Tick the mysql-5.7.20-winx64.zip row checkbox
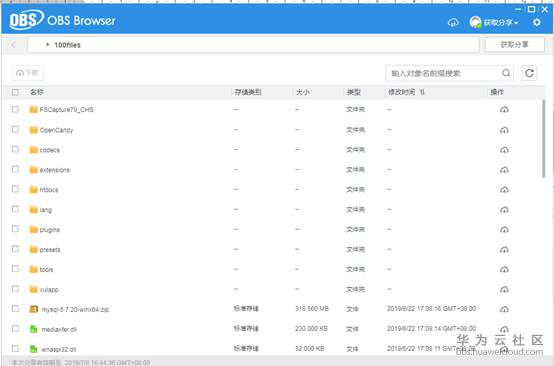The width and height of the screenshot is (554, 366). pyautogui.click(x=15, y=309)
